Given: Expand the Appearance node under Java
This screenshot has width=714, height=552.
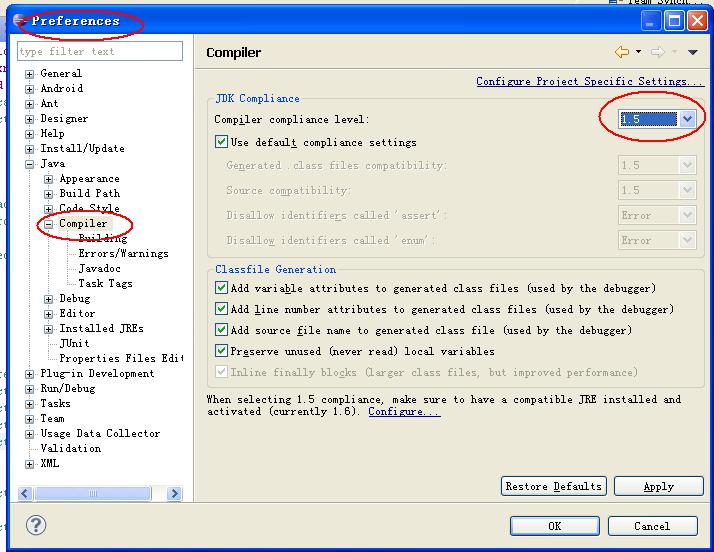Looking at the screenshot, I should pos(49,179).
